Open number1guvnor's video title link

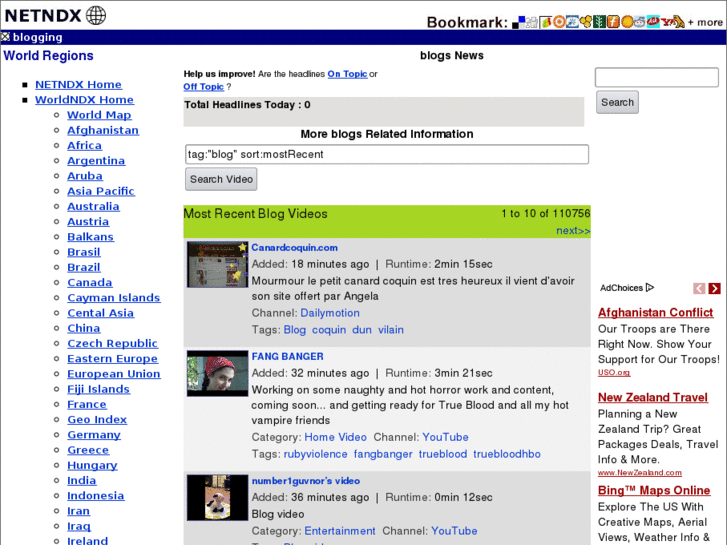(x=306, y=481)
